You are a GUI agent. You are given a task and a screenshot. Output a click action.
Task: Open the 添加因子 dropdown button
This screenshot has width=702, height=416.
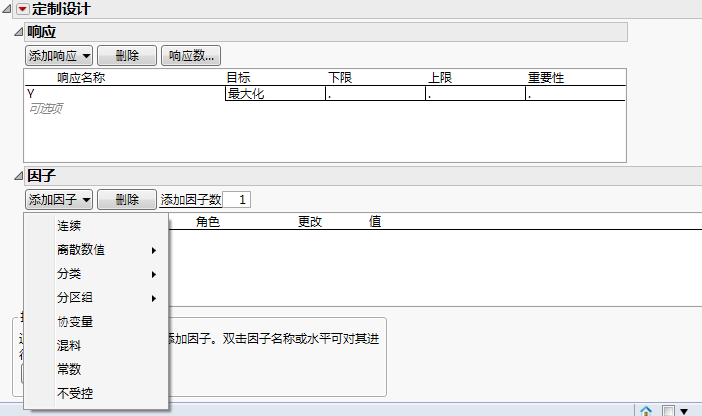[59, 200]
